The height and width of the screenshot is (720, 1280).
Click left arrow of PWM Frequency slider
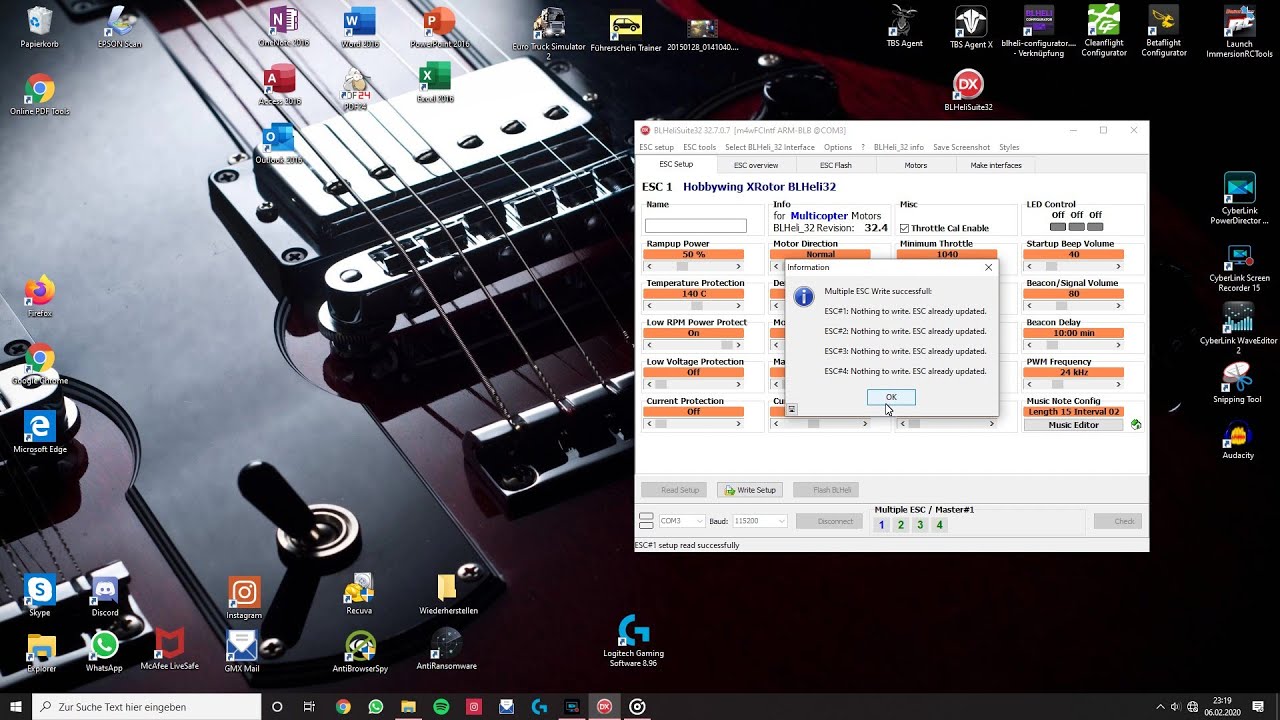click(1029, 384)
